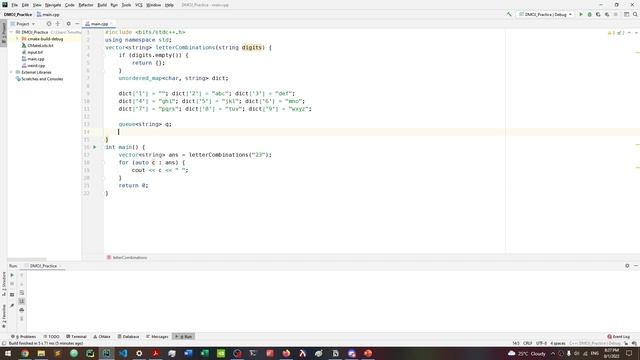This screenshot has width=640, height=360.
Task: Open the CMake tool window
Action: pos(102,337)
